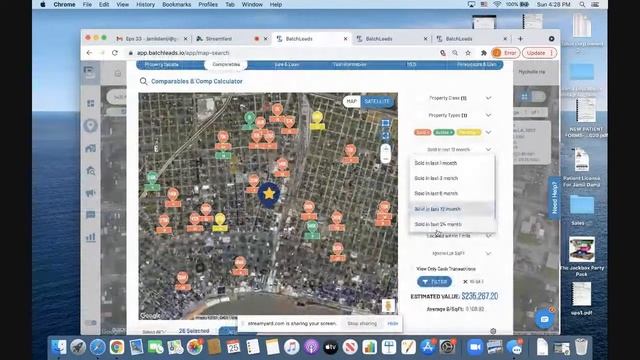
Task: Click the BatchLeads logo in sidebar
Action: pyautogui.click(x=89, y=73)
